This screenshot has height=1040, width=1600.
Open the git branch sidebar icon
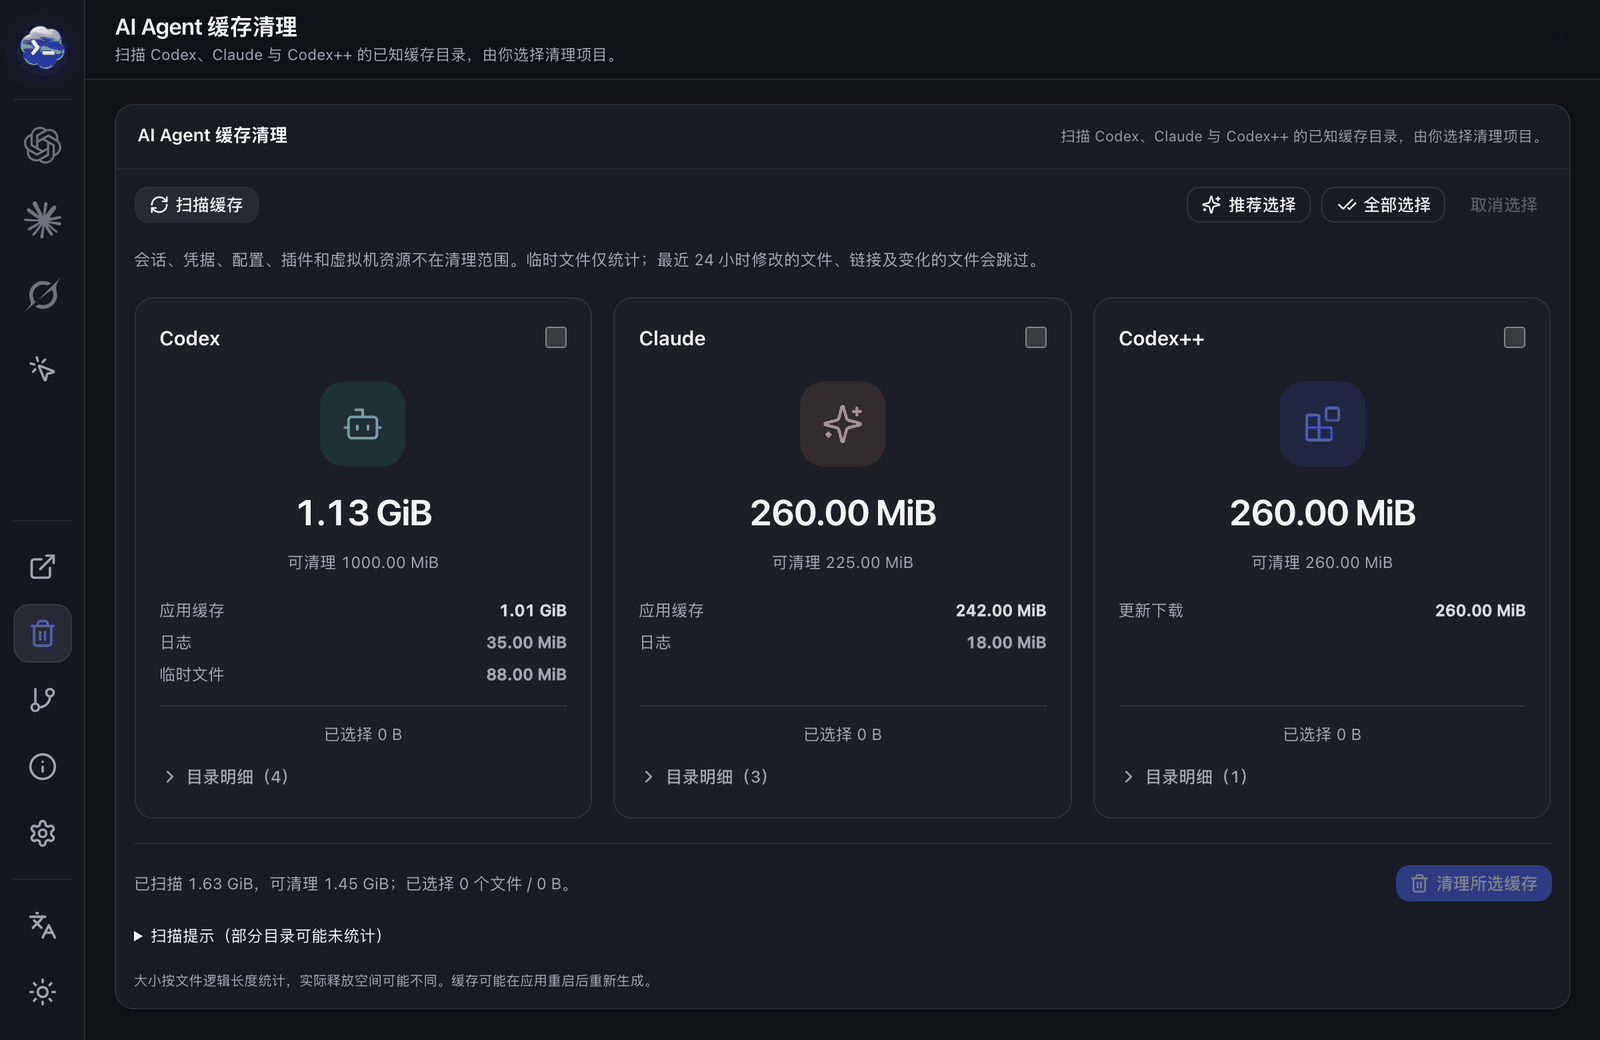[x=42, y=700]
